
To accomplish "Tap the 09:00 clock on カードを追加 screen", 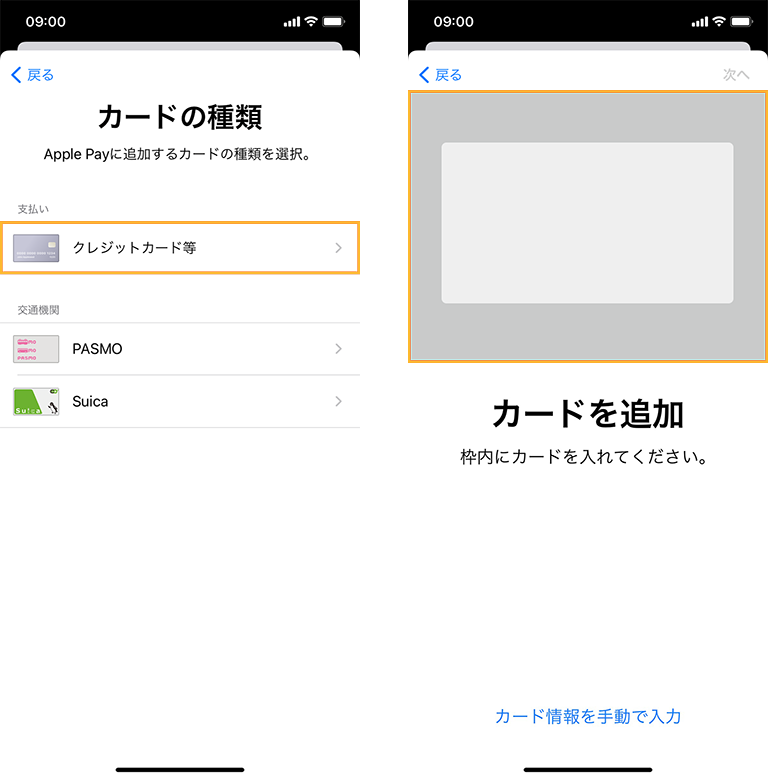I will pos(453,21).
